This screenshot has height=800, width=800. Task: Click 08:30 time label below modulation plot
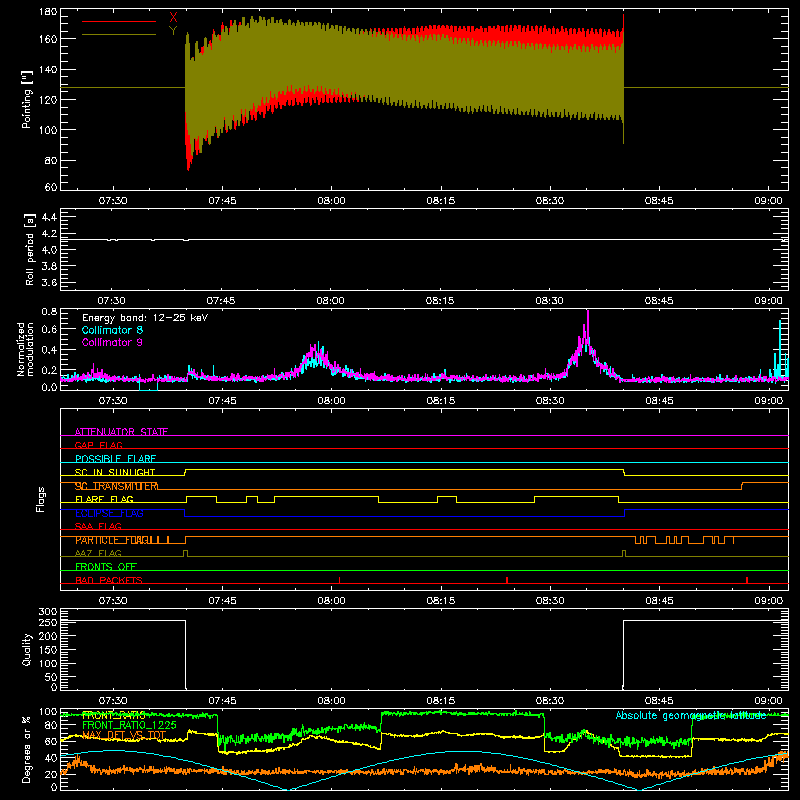550,401
